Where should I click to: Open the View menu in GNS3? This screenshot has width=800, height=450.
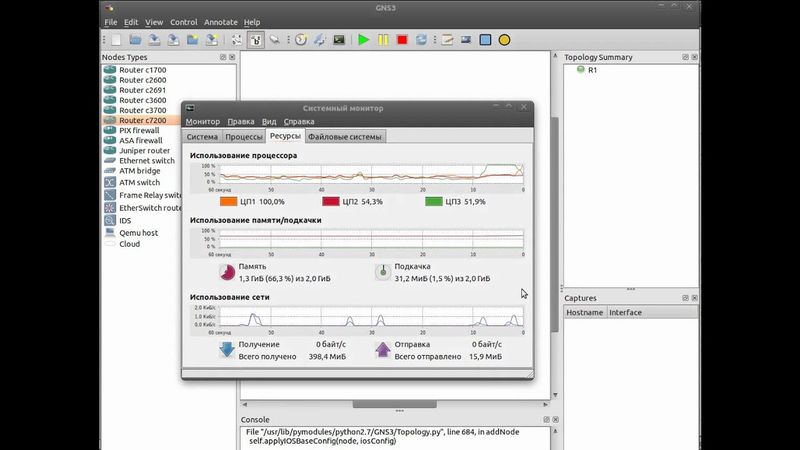[154, 22]
